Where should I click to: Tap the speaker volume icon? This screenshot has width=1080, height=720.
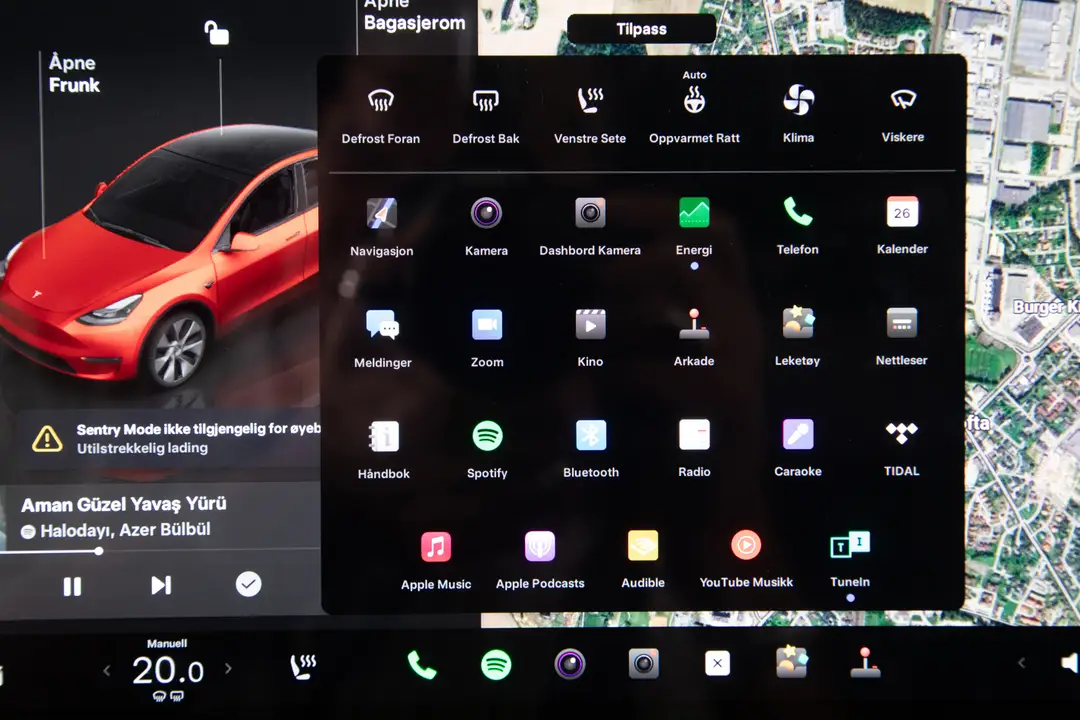coord(1070,664)
